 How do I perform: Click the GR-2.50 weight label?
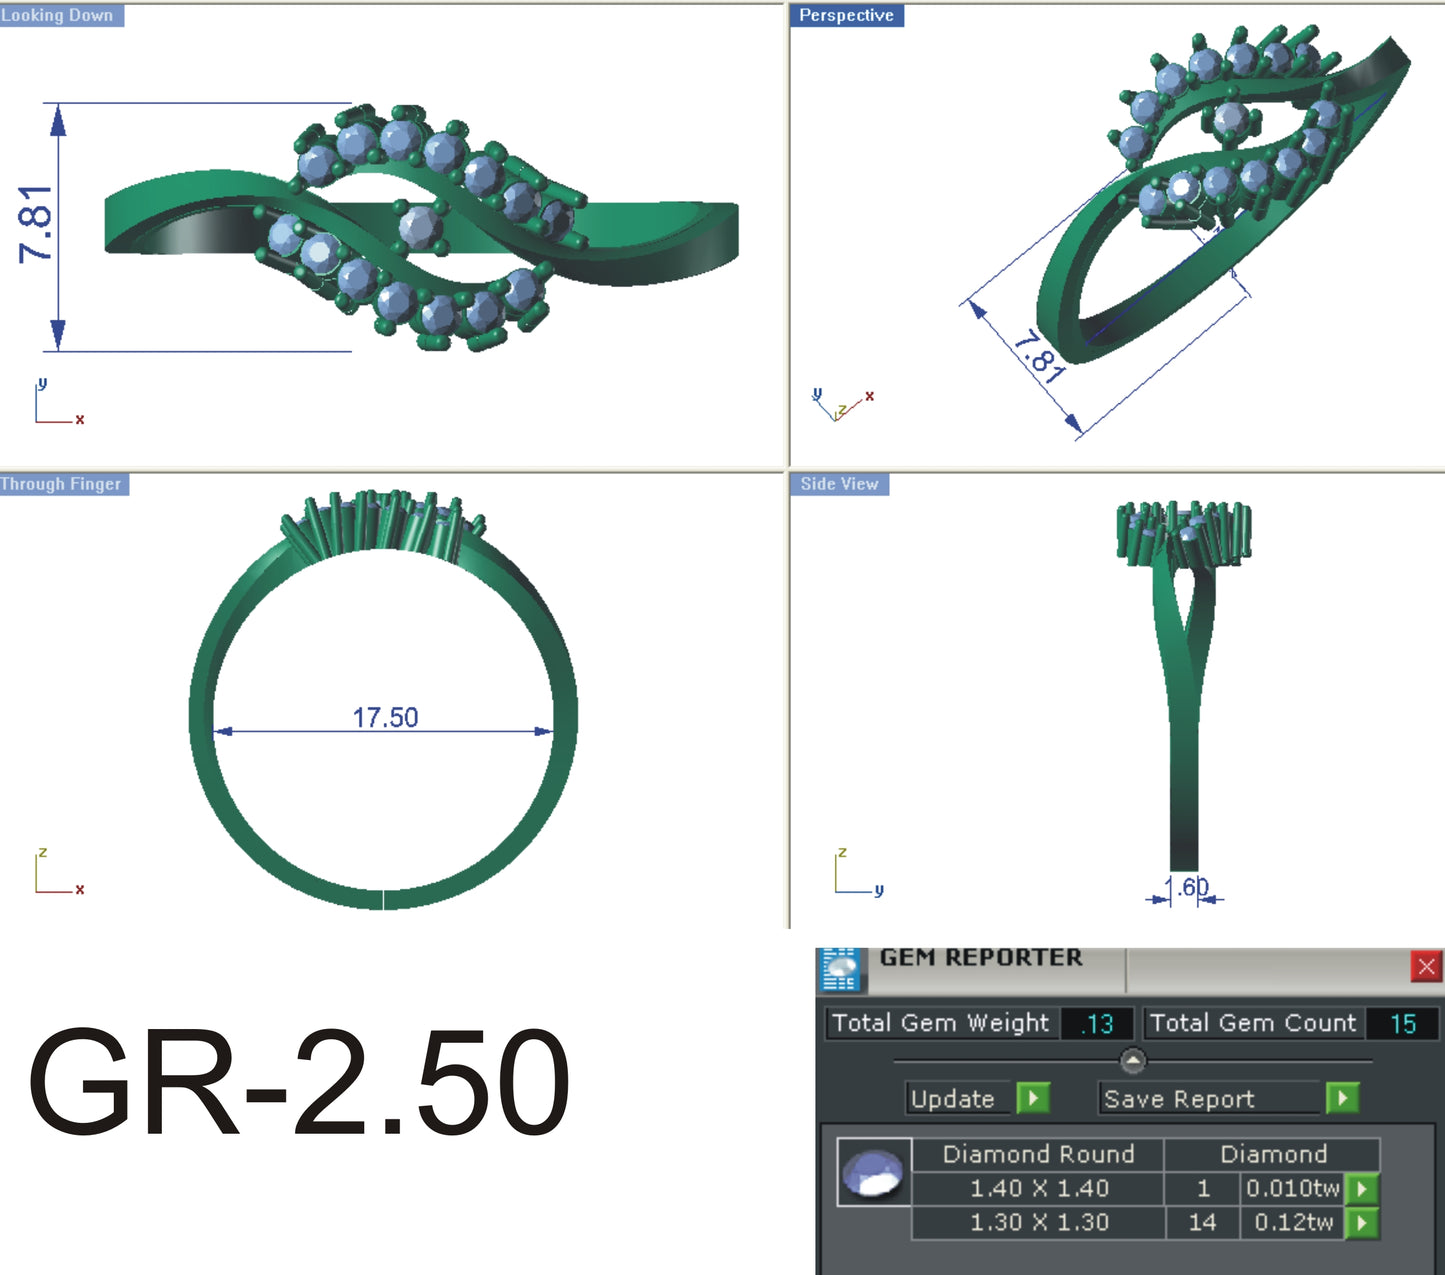tap(298, 1083)
